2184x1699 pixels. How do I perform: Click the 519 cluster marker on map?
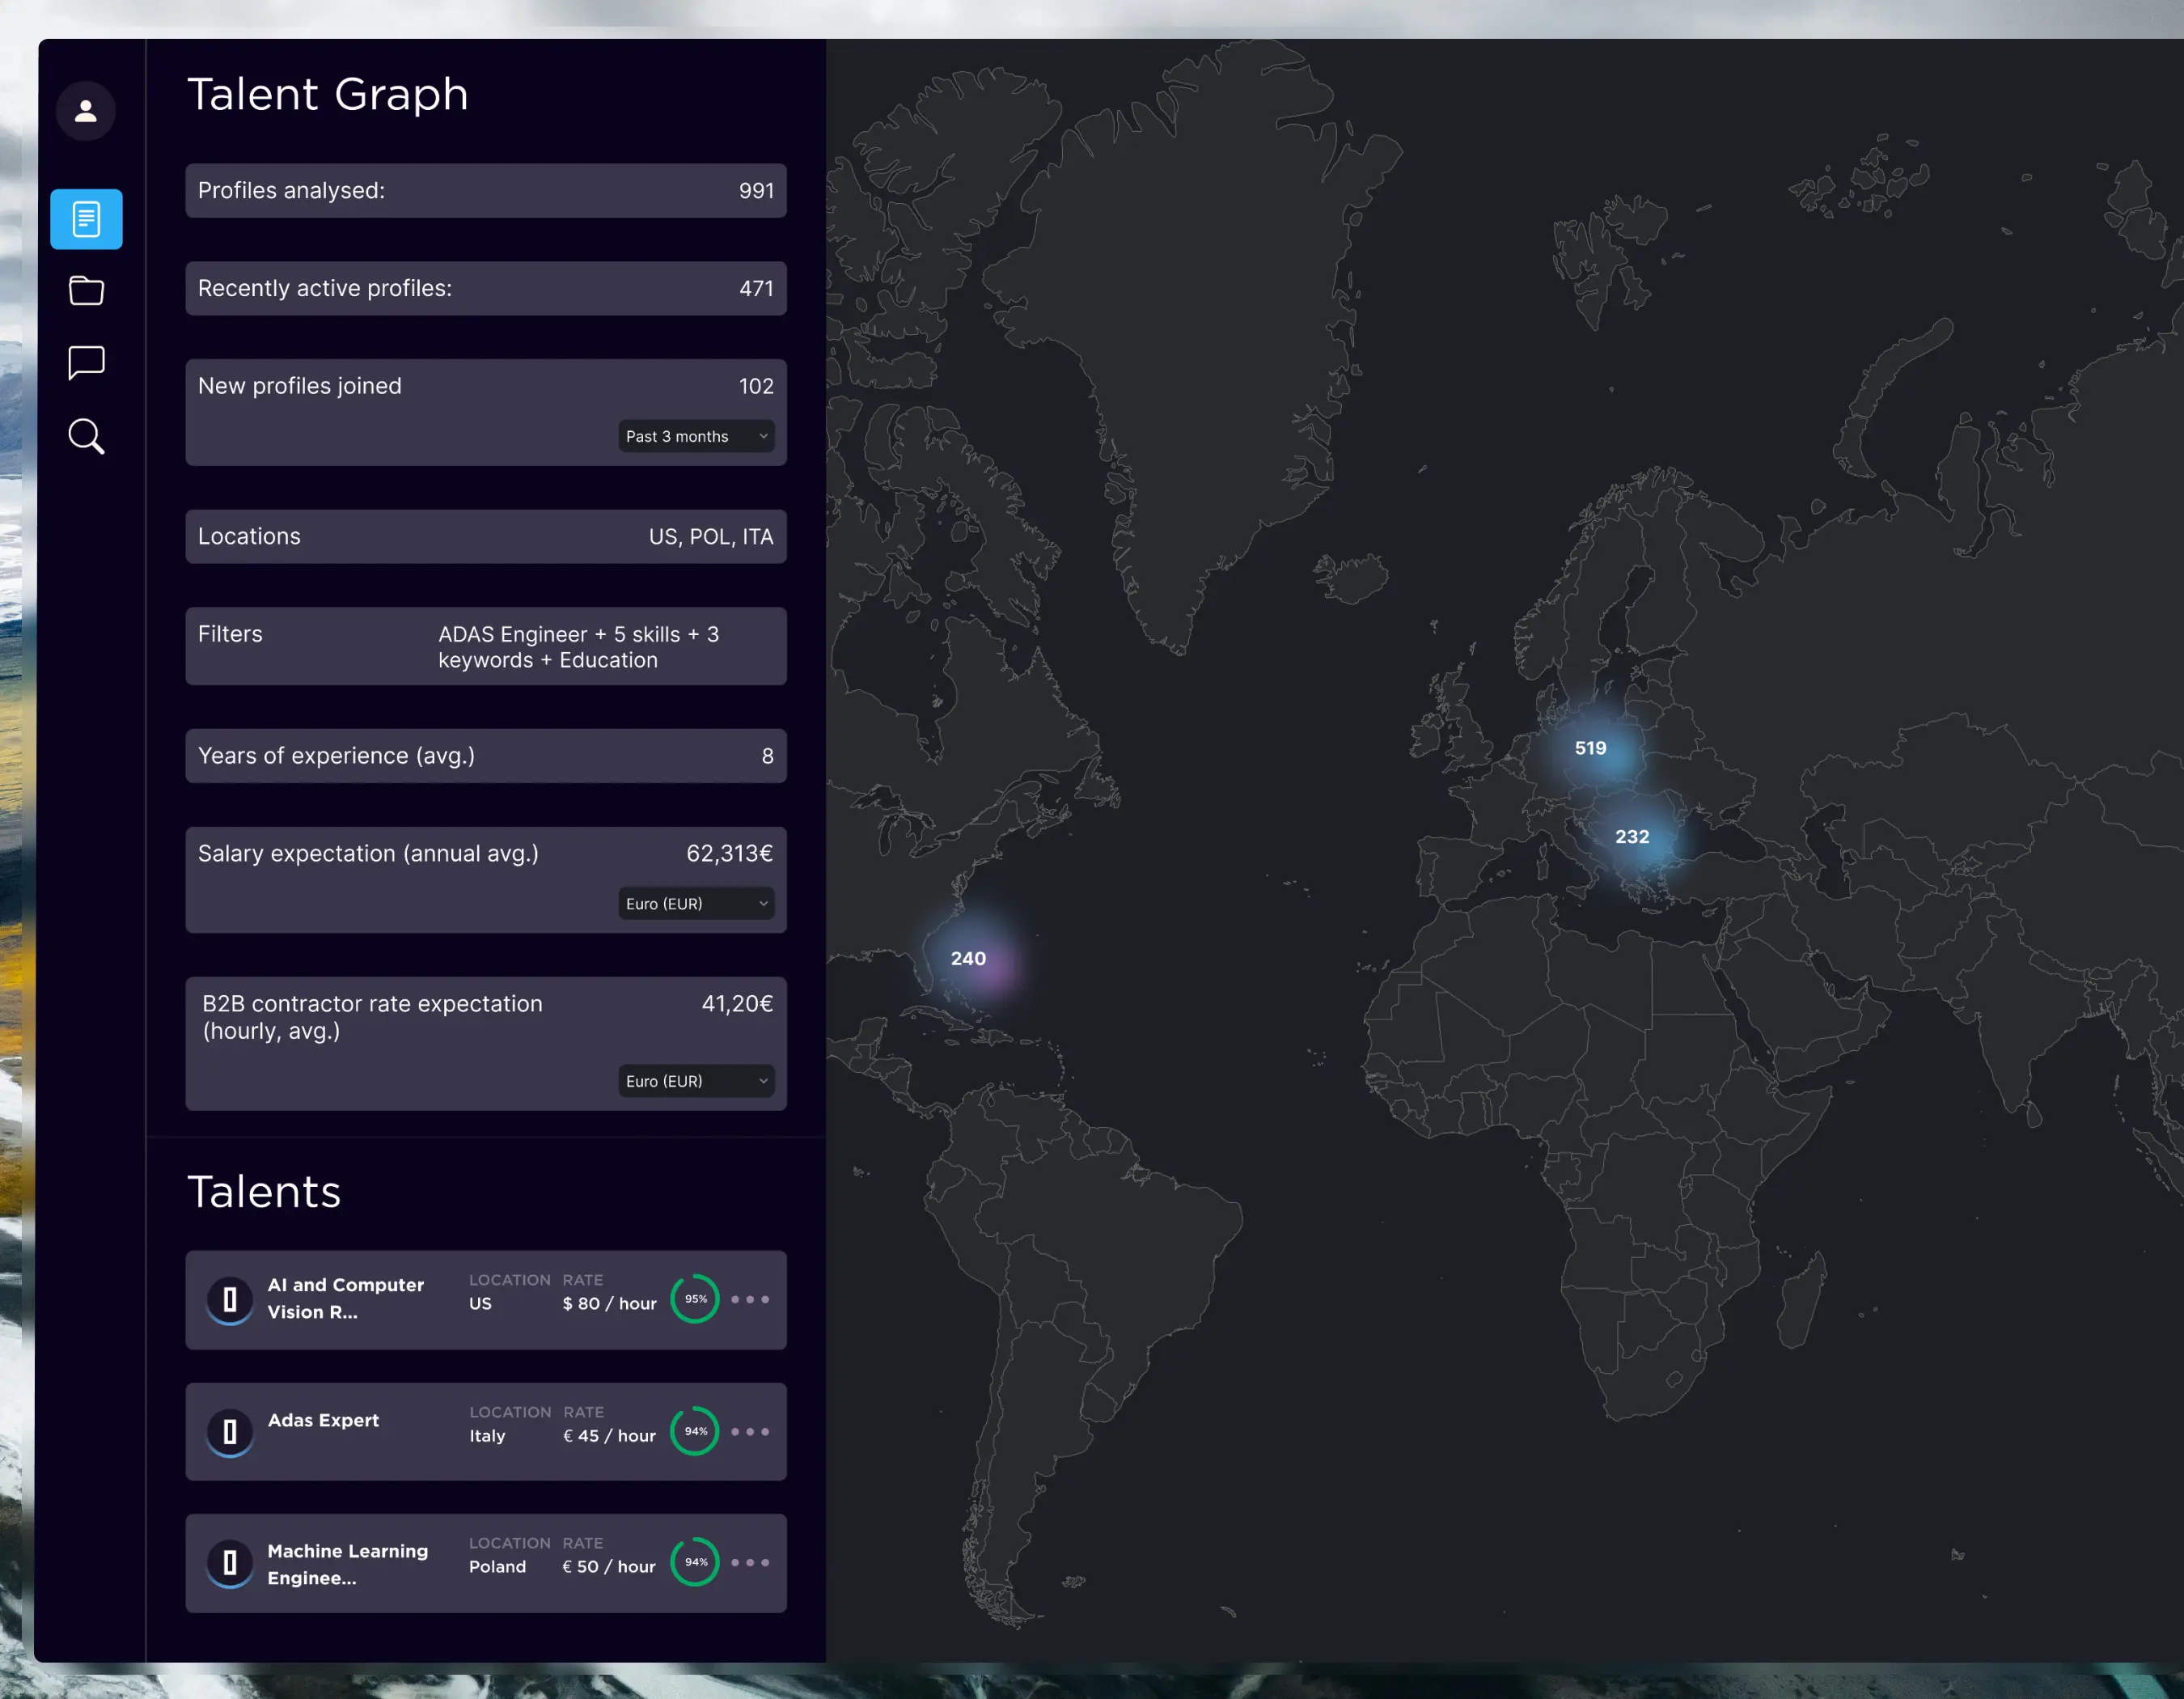1590,748
